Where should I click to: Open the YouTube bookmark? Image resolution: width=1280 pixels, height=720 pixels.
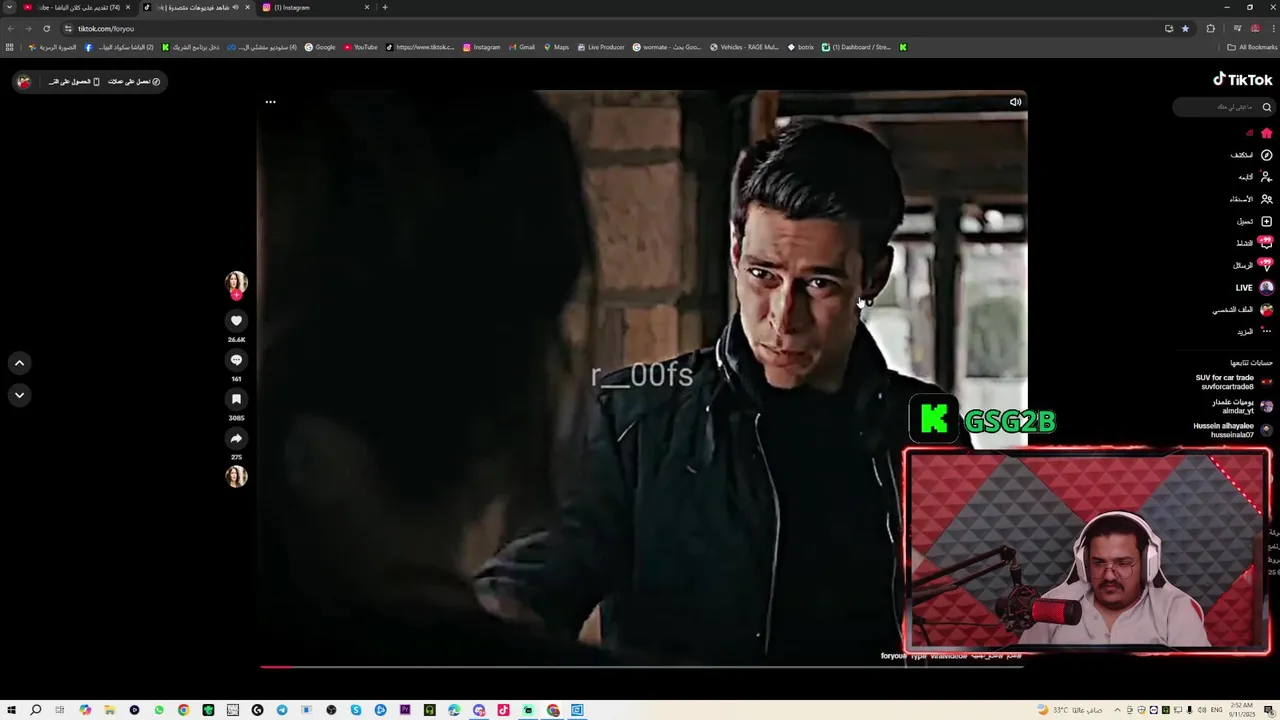[x=360, y=47]
